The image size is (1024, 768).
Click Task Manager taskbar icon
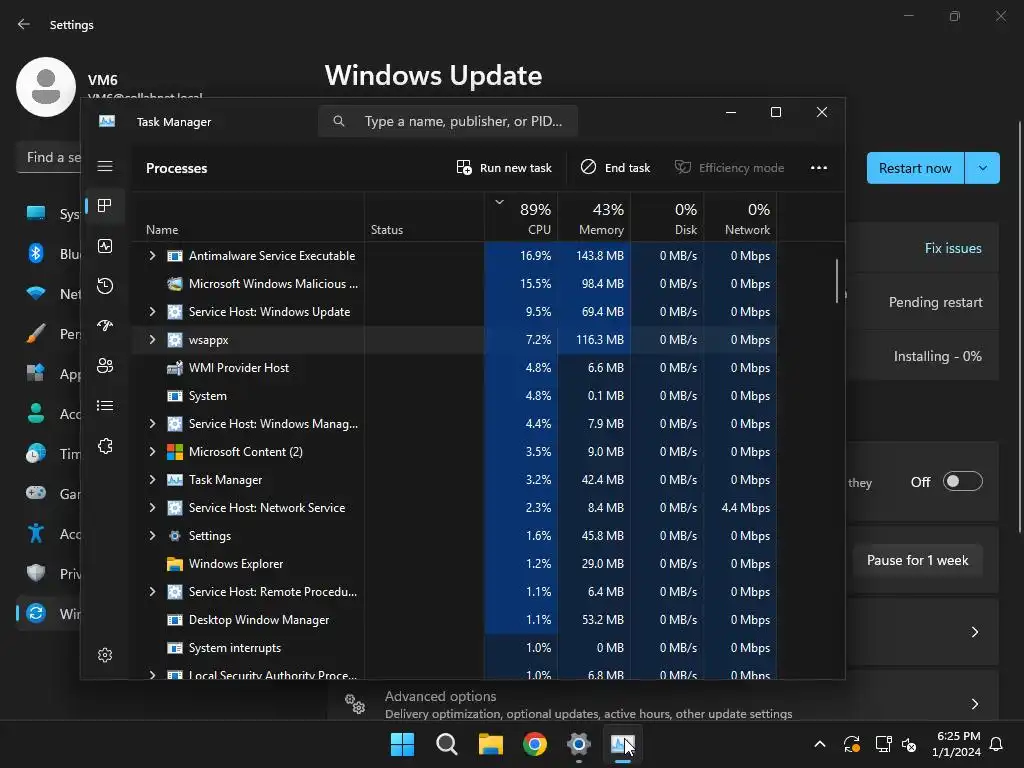coord(622,744)
